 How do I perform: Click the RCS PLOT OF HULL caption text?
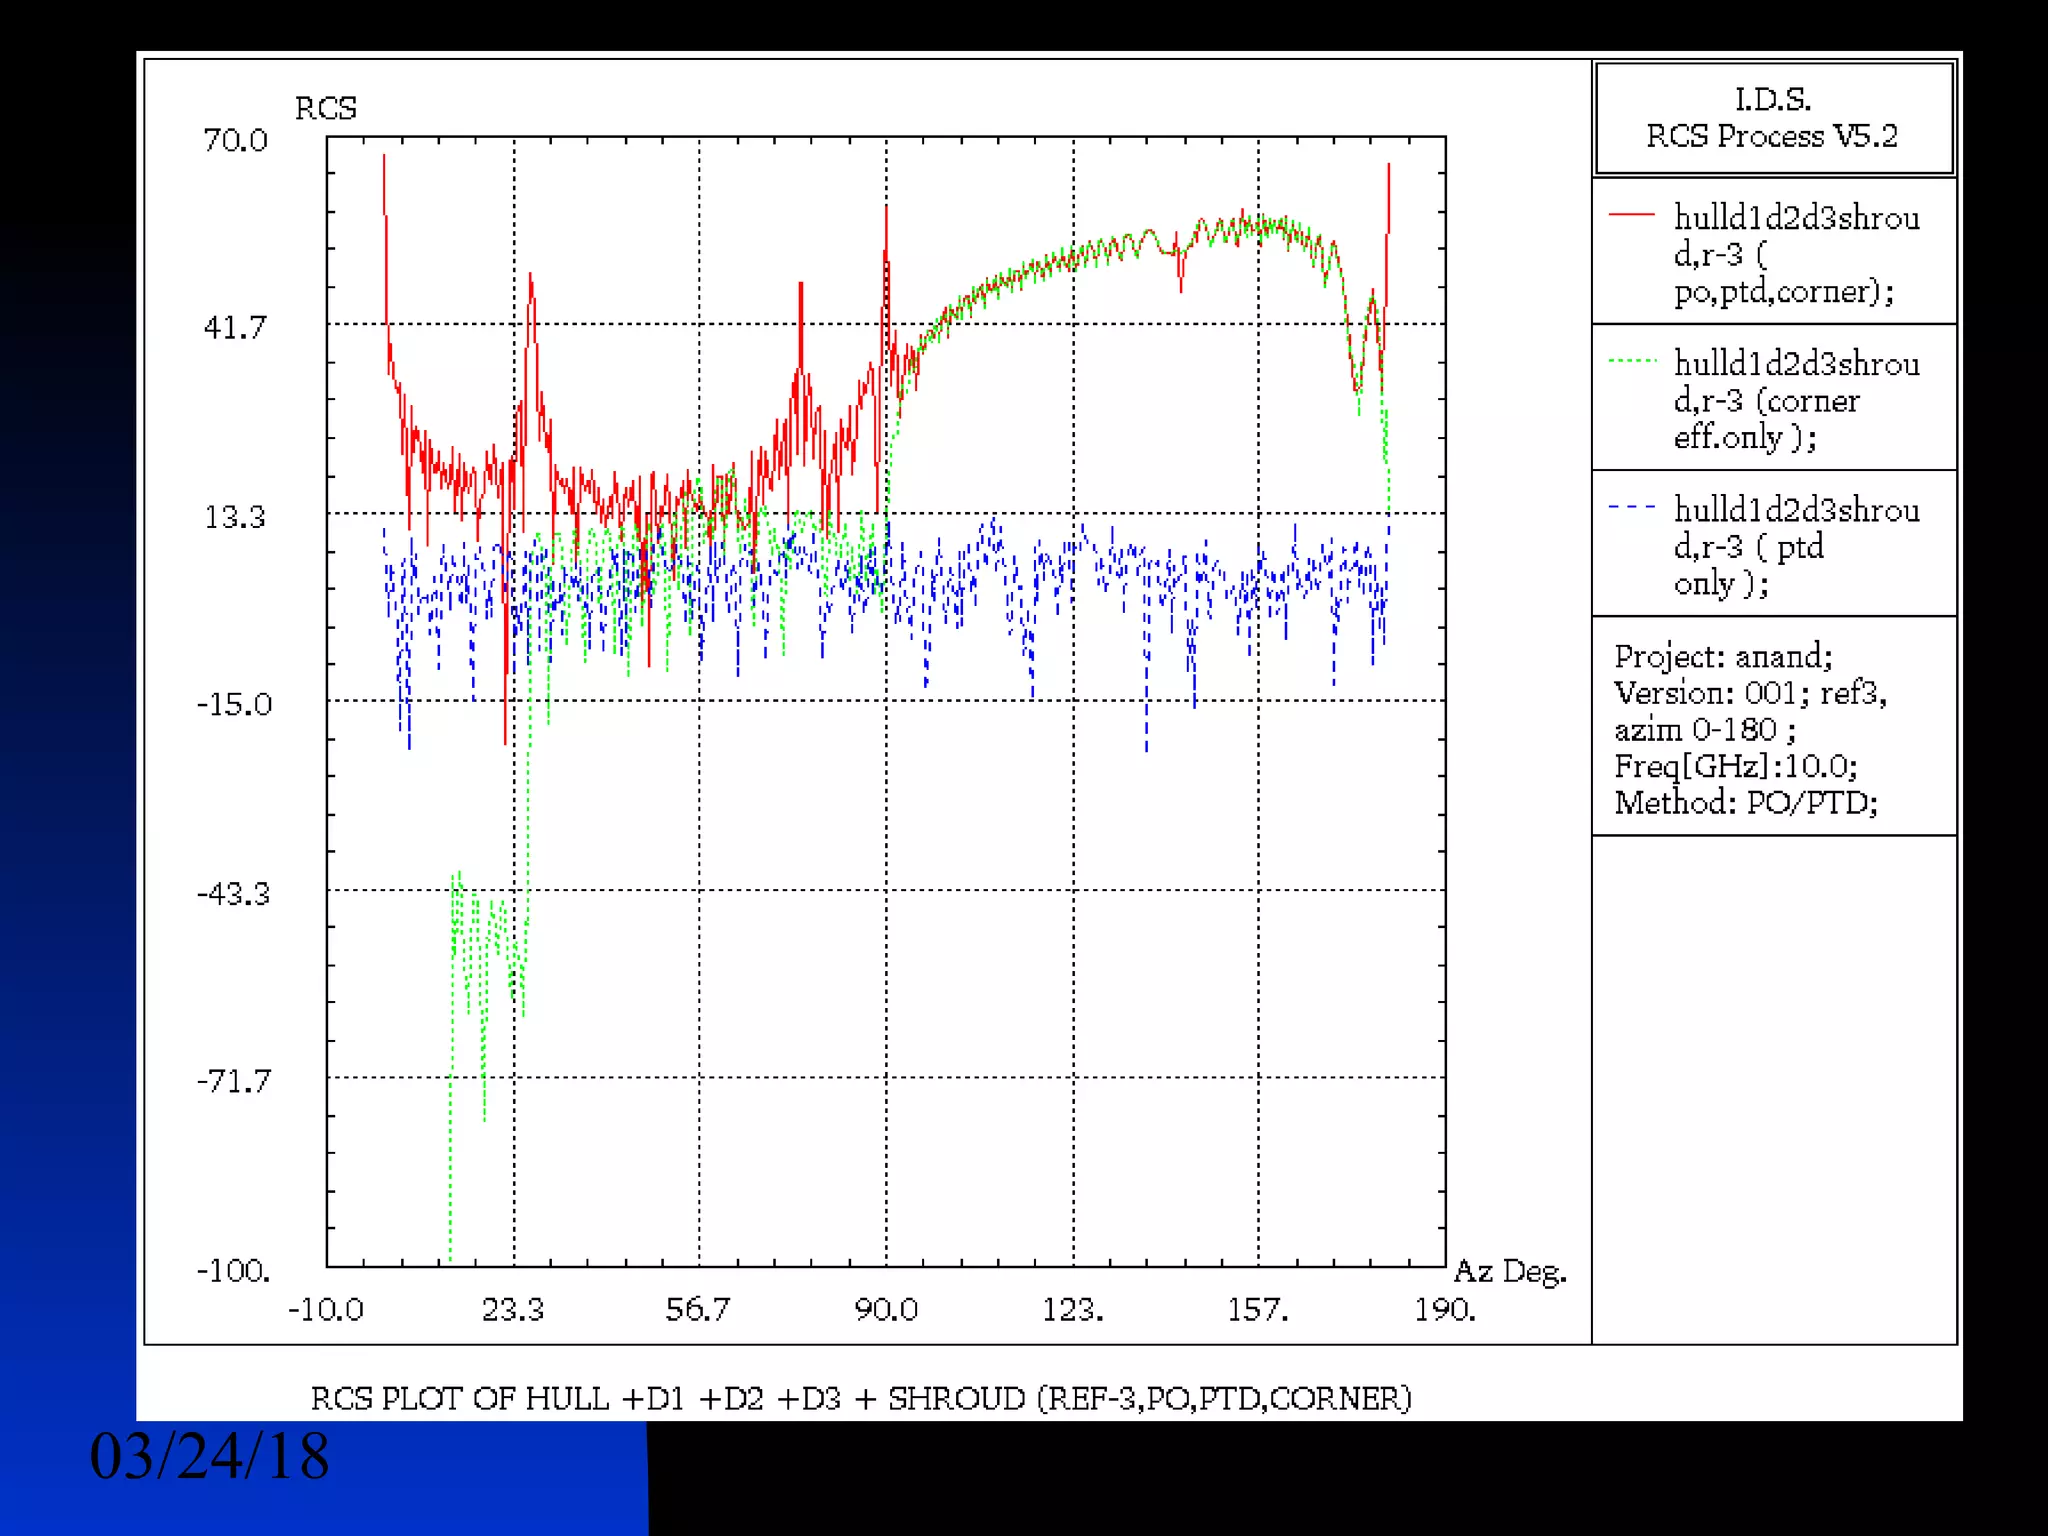pos(860,1398)
